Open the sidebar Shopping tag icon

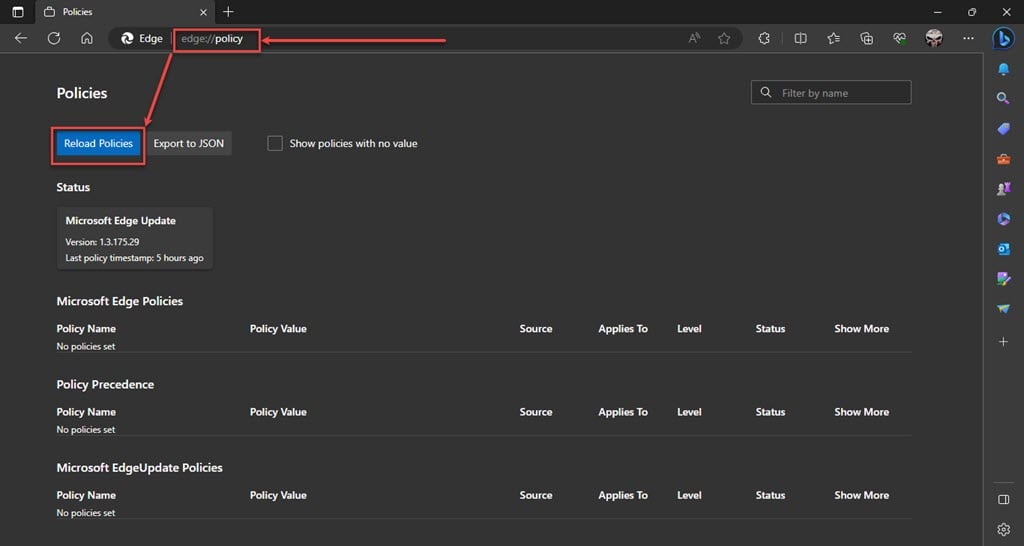[x=1004, y=129]
